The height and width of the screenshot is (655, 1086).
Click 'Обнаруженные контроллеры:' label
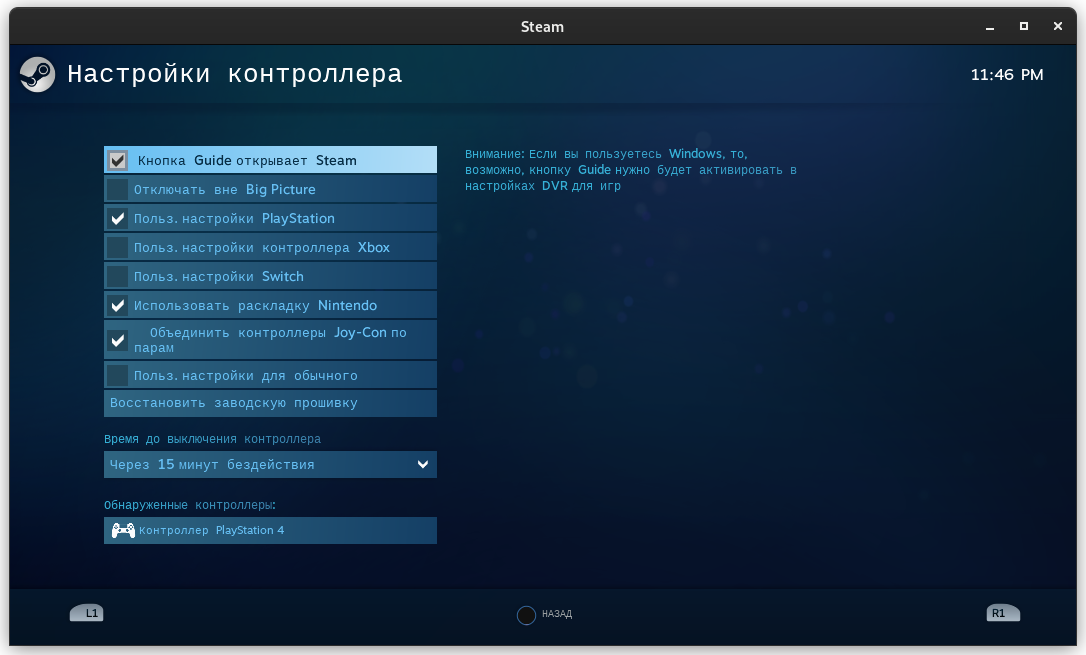[x=190, y=505]
